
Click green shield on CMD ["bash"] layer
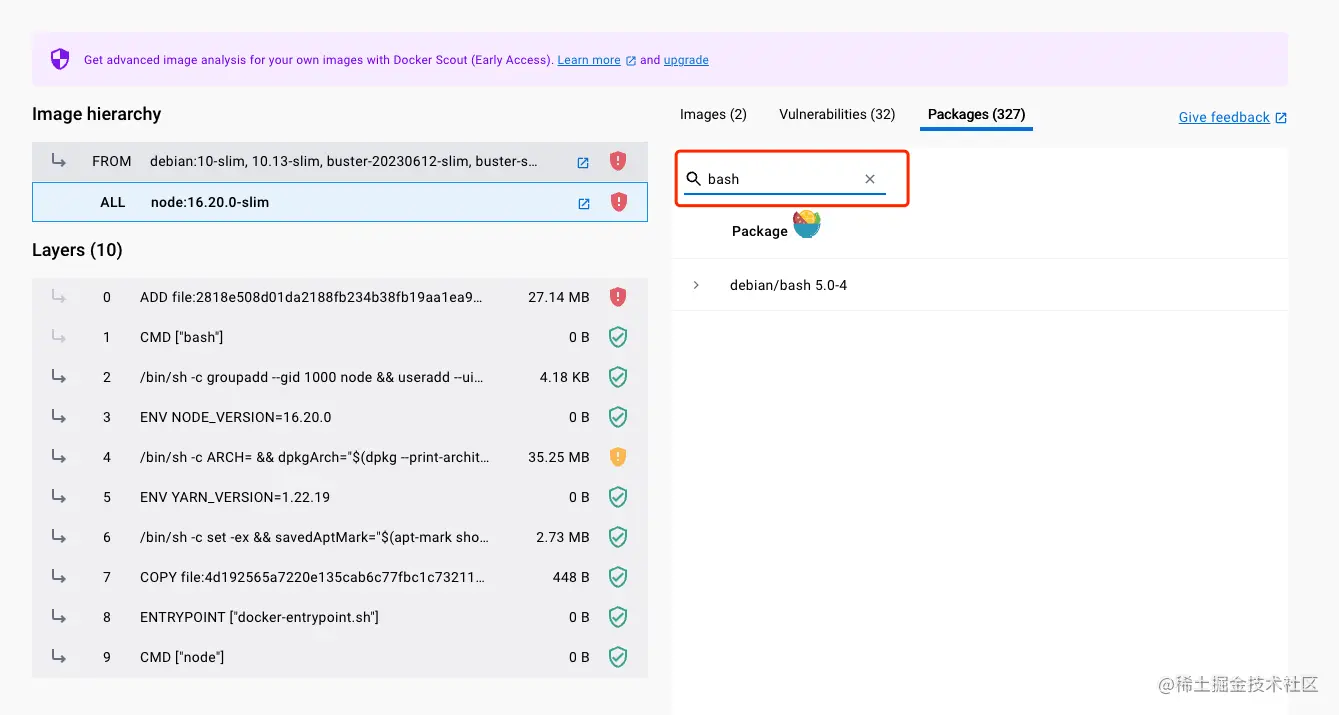(x=618, y=337)
